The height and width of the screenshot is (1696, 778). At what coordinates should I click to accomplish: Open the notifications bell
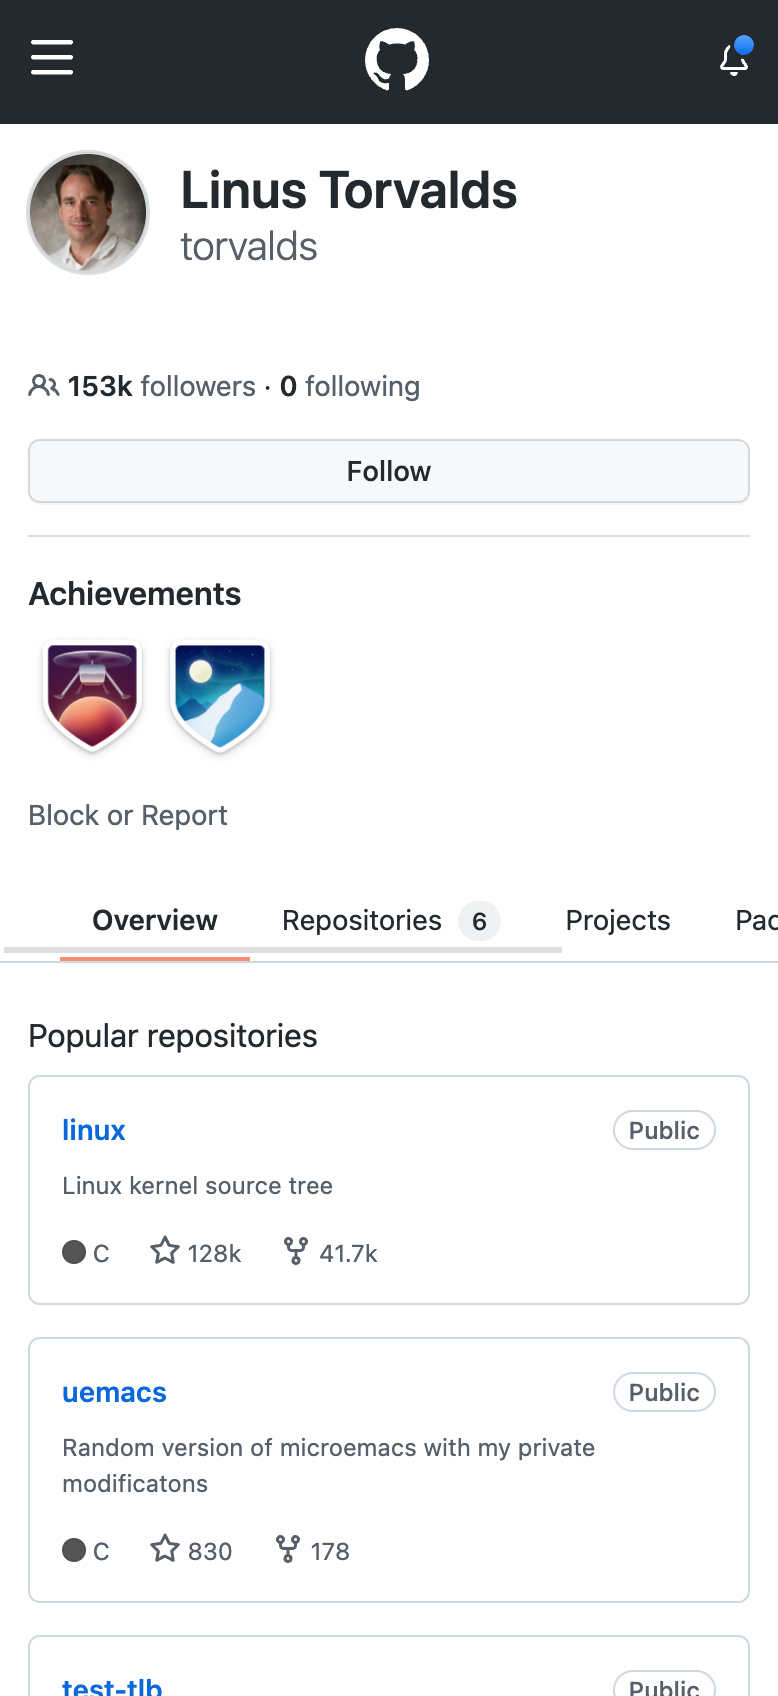pyautogui.click(x=734, y=61)
